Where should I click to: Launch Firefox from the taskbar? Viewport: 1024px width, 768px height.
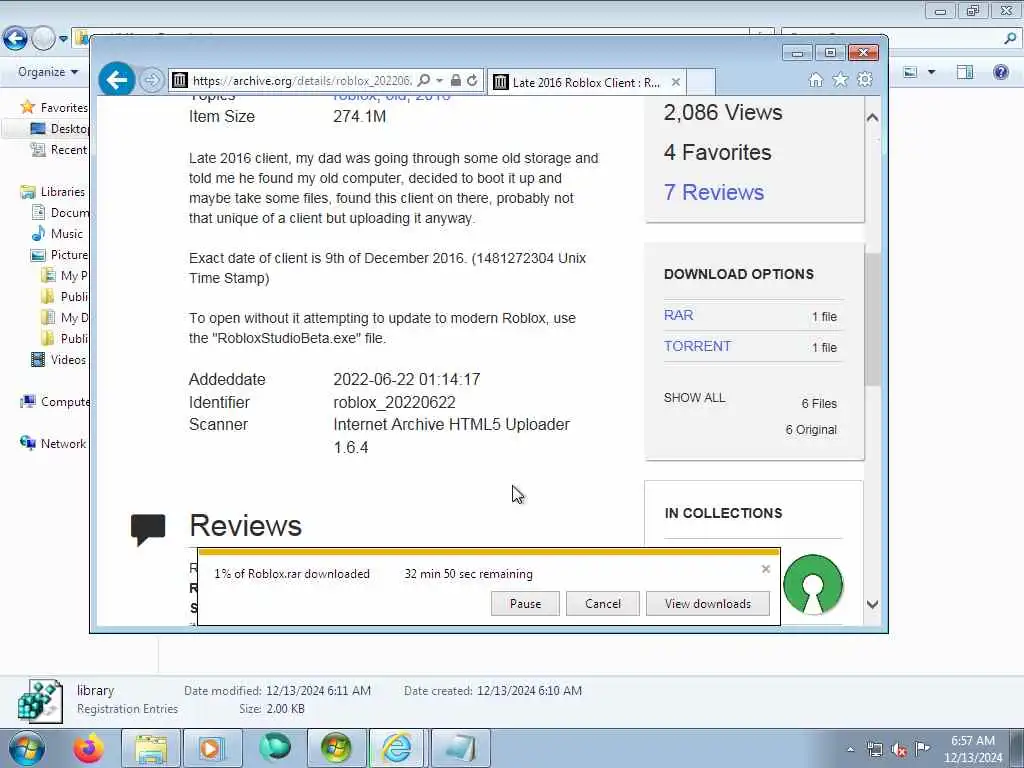coord(88,748)
